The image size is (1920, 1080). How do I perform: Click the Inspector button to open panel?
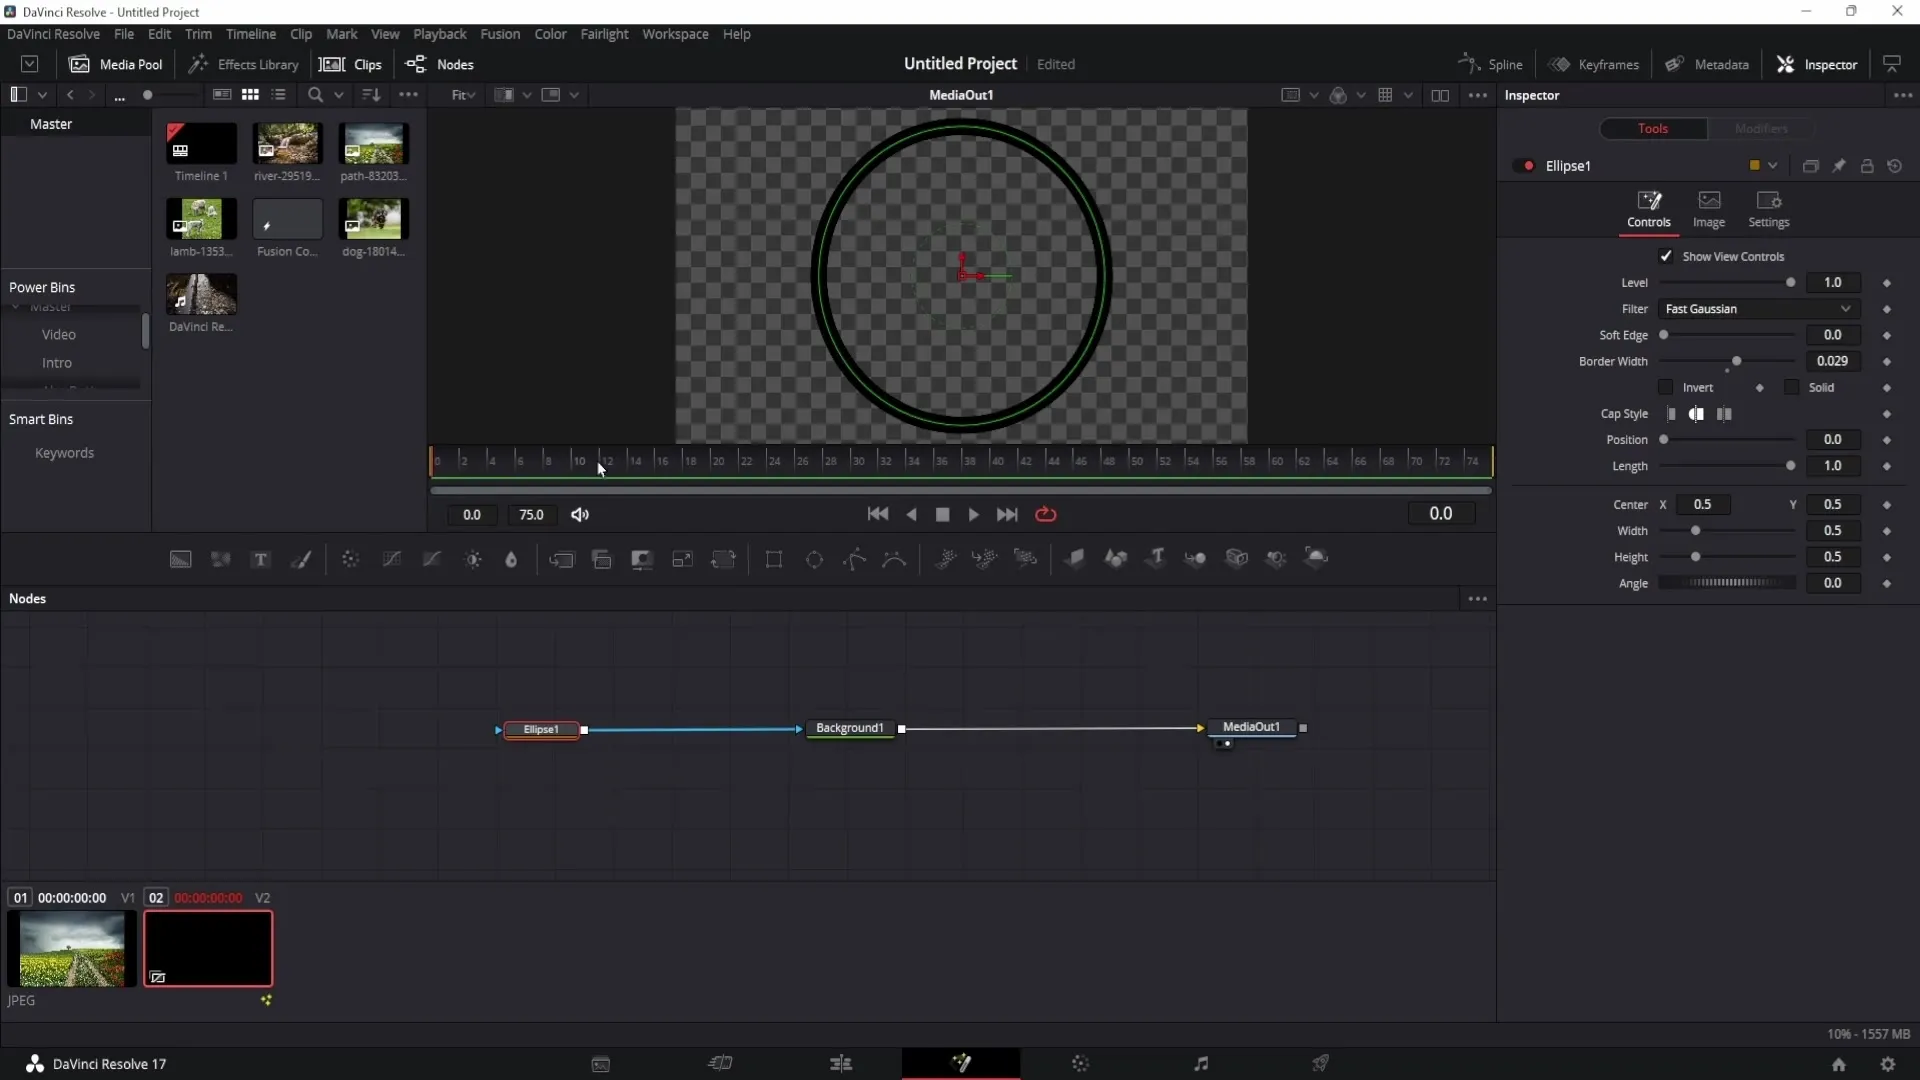click(x=1824, y=63)
